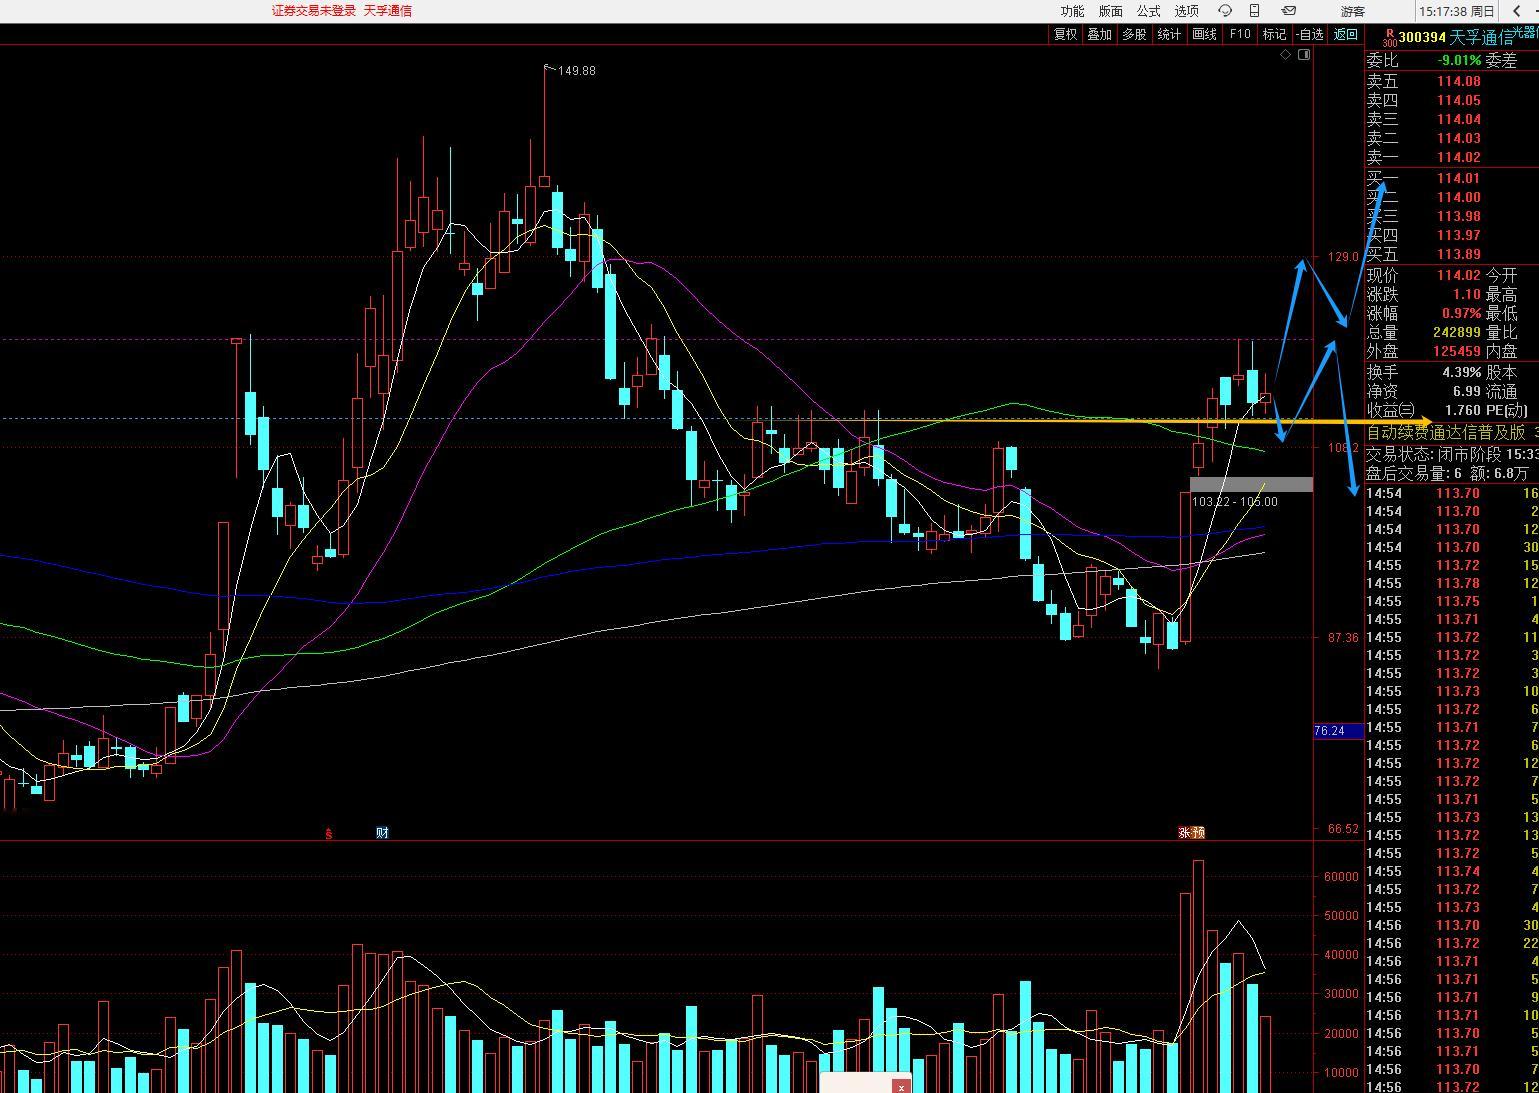
Task: Toggle the side panel icon above chart
Action: tap(1304, 55)
